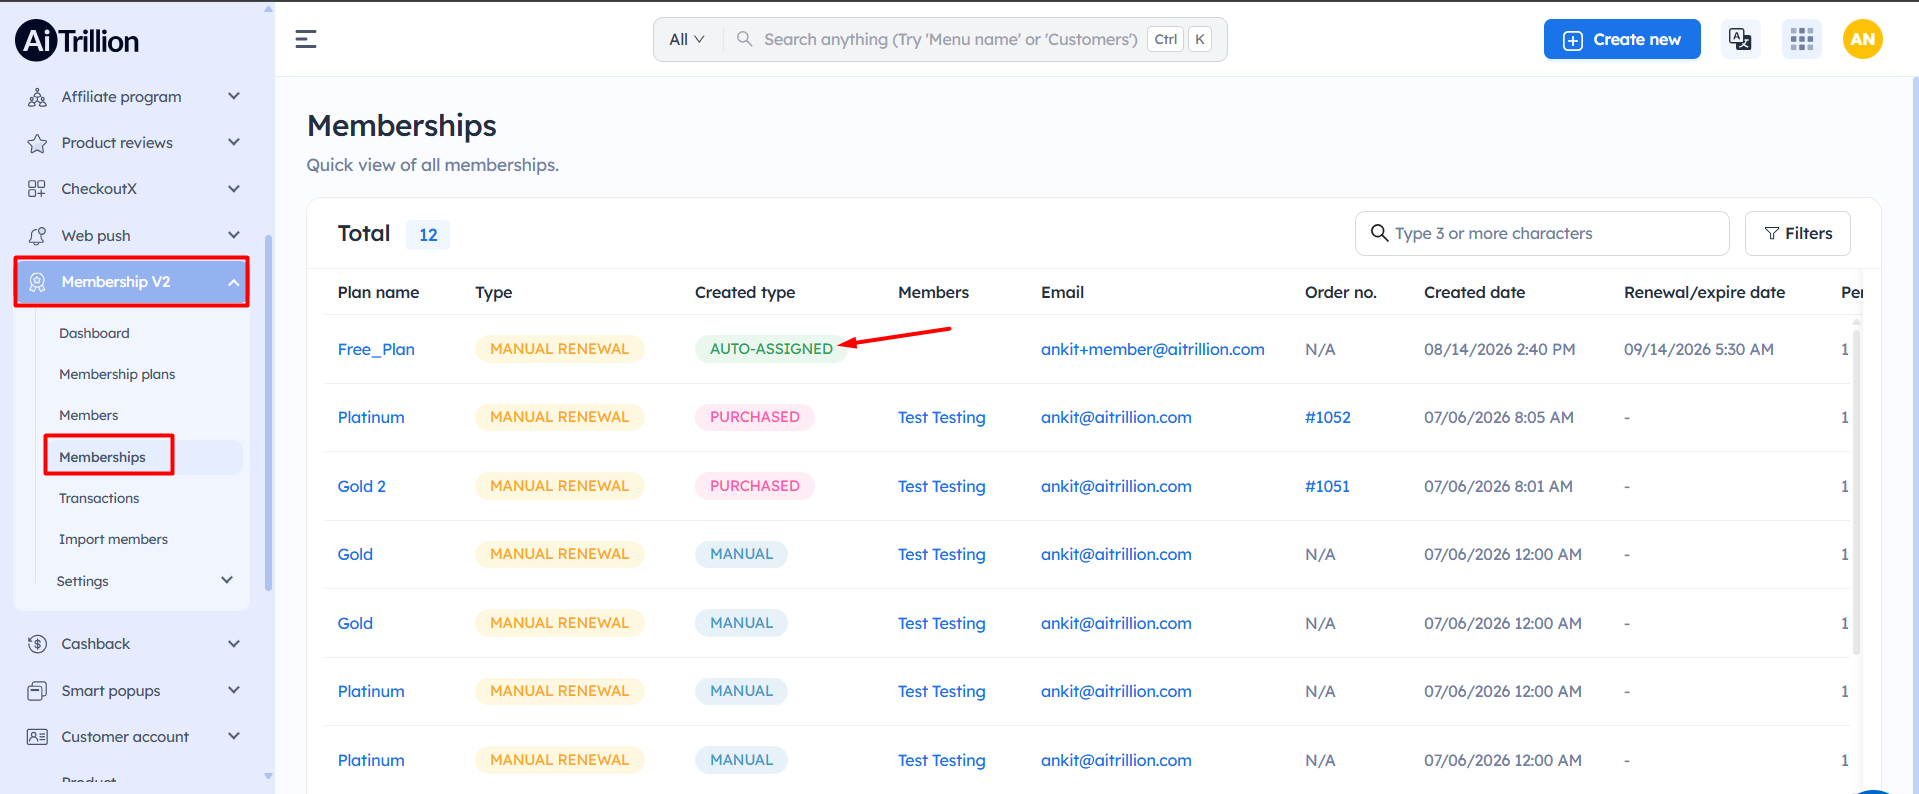Click the Product reviews star icon

point(37,143)
